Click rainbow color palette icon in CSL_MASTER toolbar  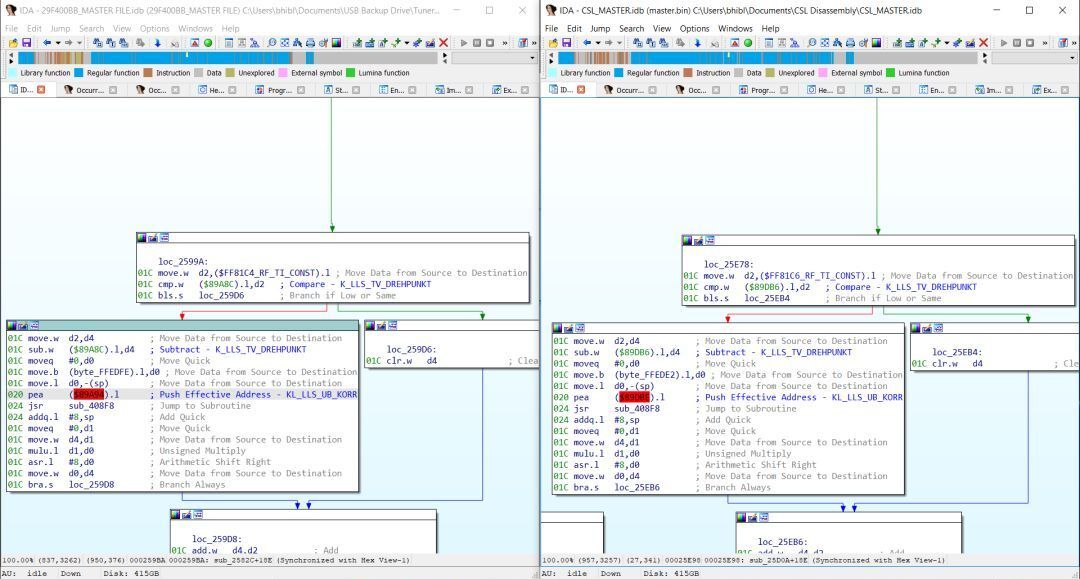(876, 43)
